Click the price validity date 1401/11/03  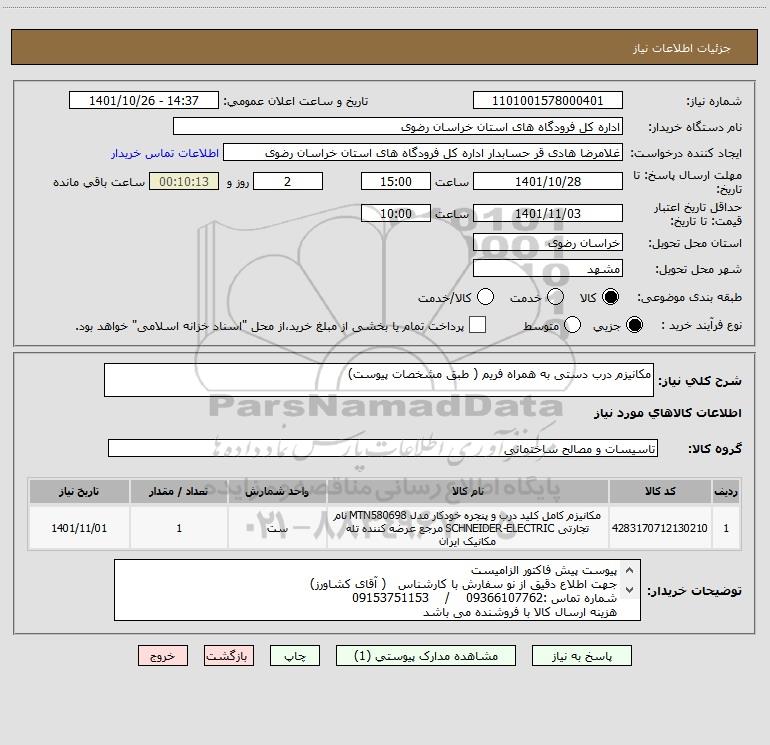coord(548,214)
